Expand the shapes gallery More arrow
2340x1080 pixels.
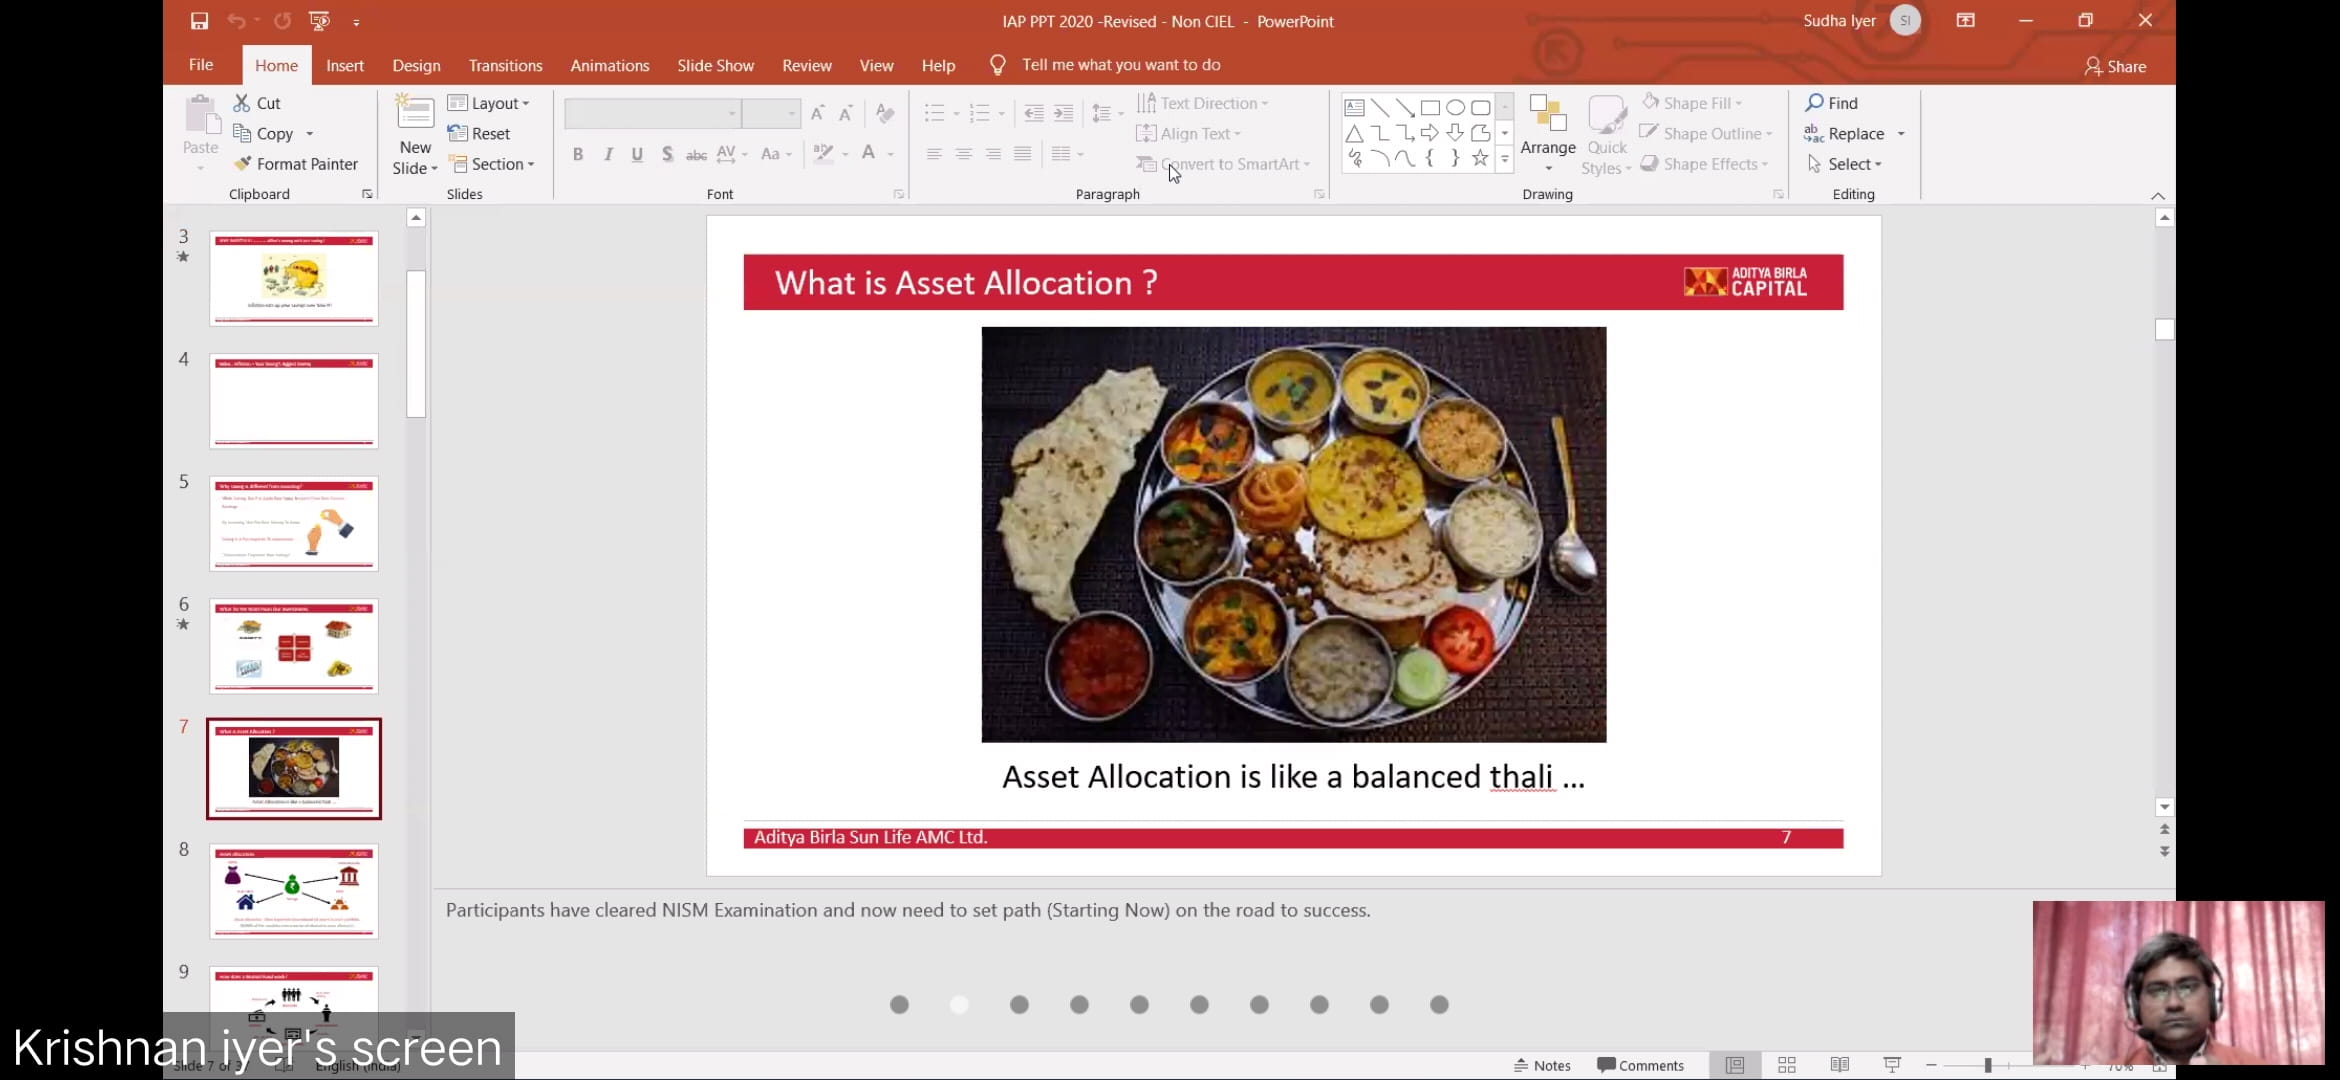(x=1505, y=158)
